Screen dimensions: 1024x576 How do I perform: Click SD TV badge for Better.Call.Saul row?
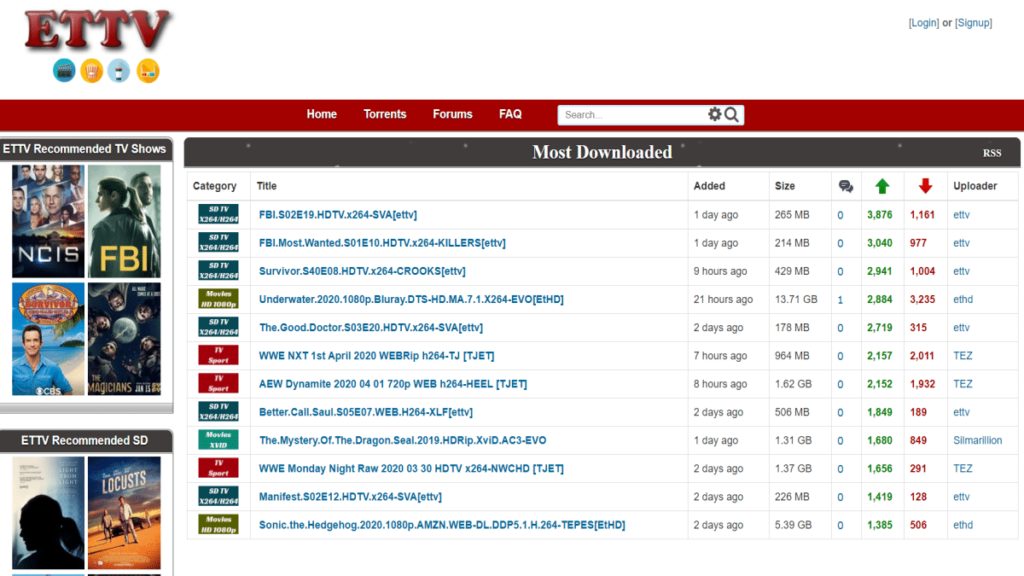218,411
